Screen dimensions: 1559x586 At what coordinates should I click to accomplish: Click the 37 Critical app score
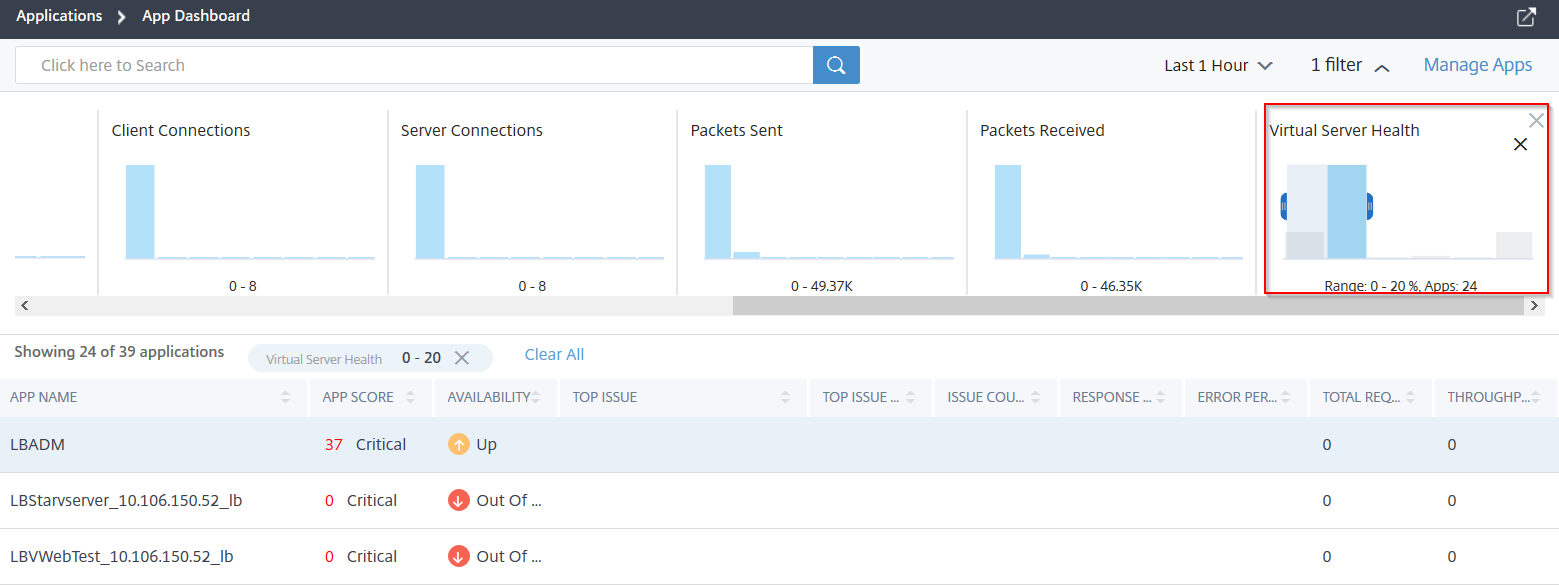[365, 445]
